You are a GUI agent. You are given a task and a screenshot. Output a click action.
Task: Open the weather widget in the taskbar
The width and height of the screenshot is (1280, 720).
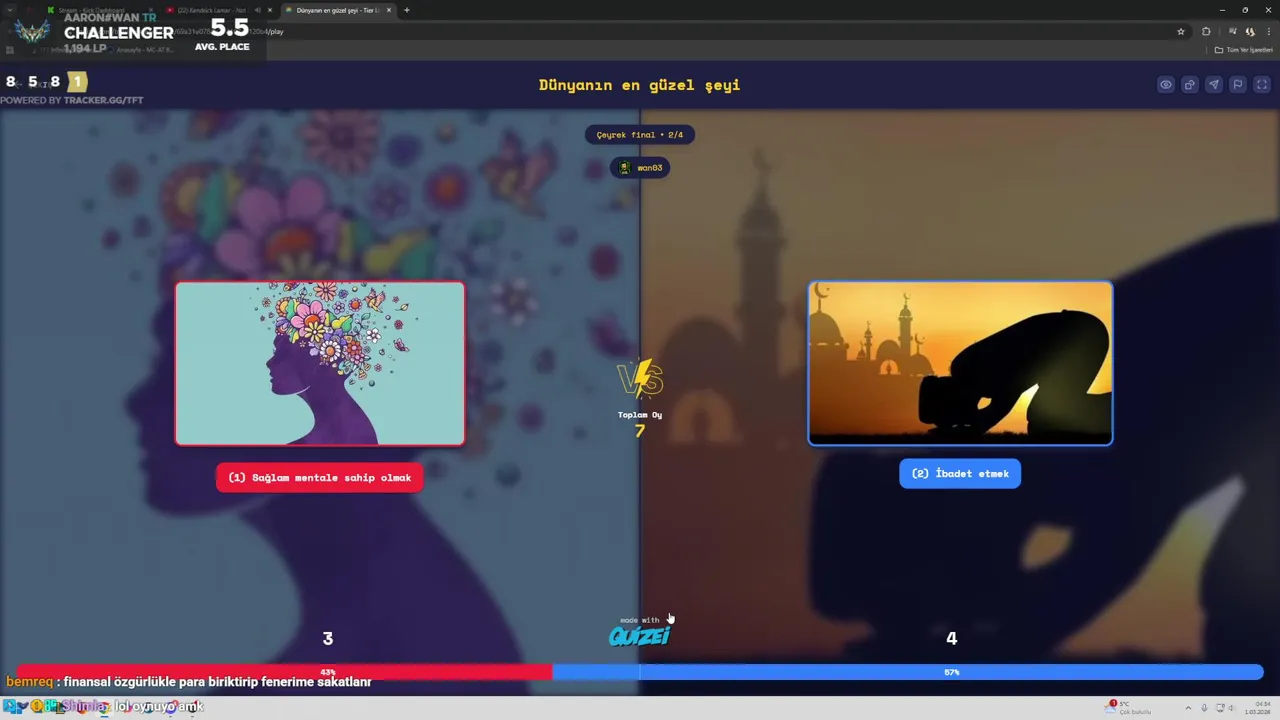click(x=1130, y=707)
